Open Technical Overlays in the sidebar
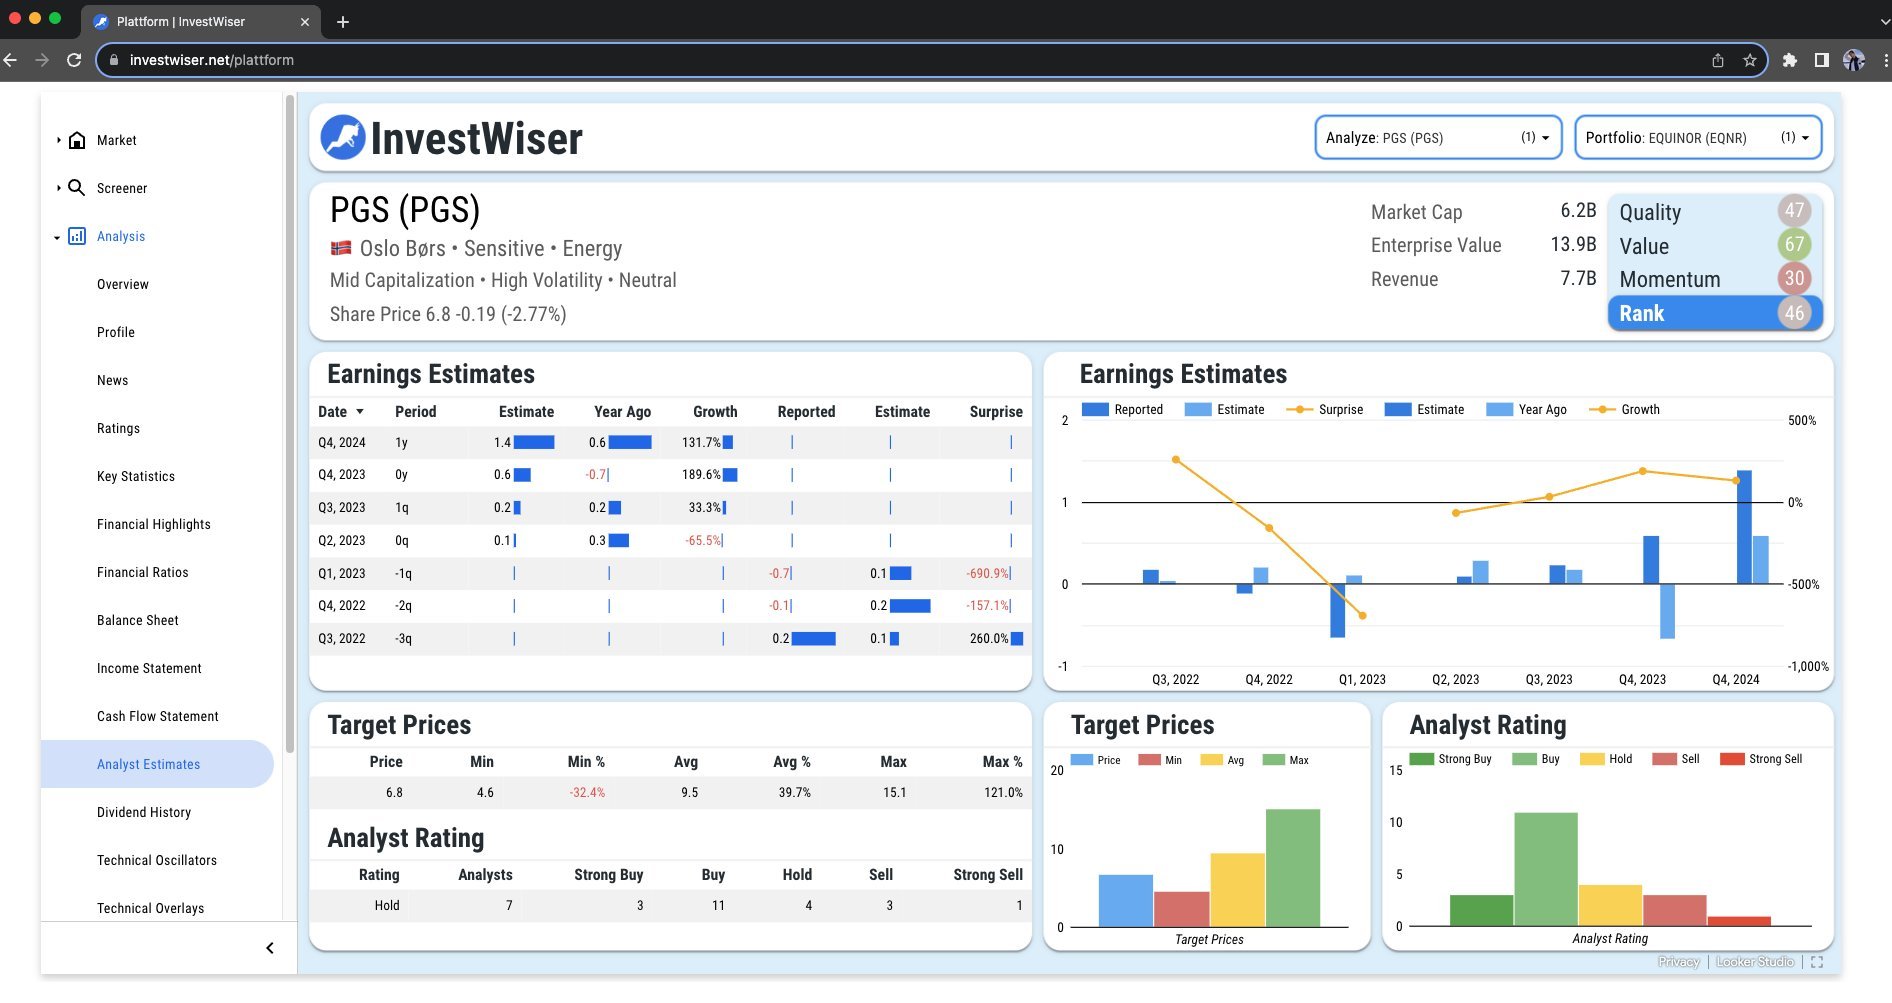The height and width of the screenshot is (1003, 1892). pos(151,908)
